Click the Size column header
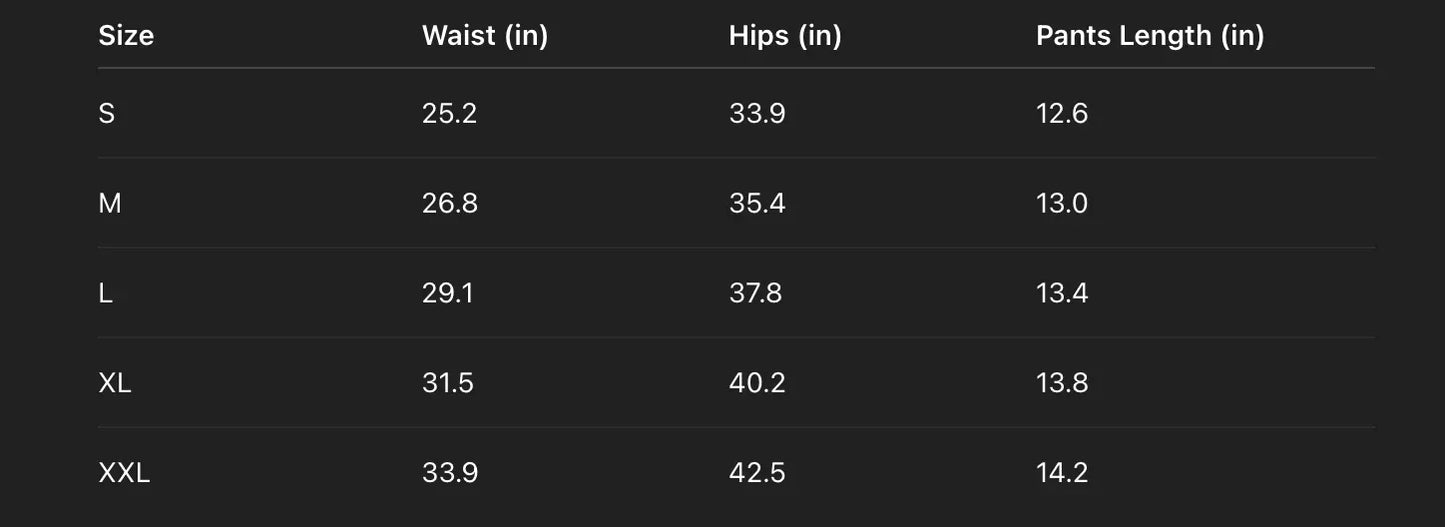Image resolution: width=1445 pixels, height=527 pixels. click(126, 36)
